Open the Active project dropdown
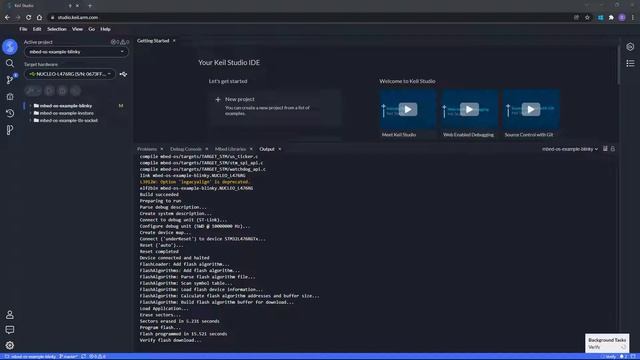Viewport: 640px width, 360px height. (76, 52)
